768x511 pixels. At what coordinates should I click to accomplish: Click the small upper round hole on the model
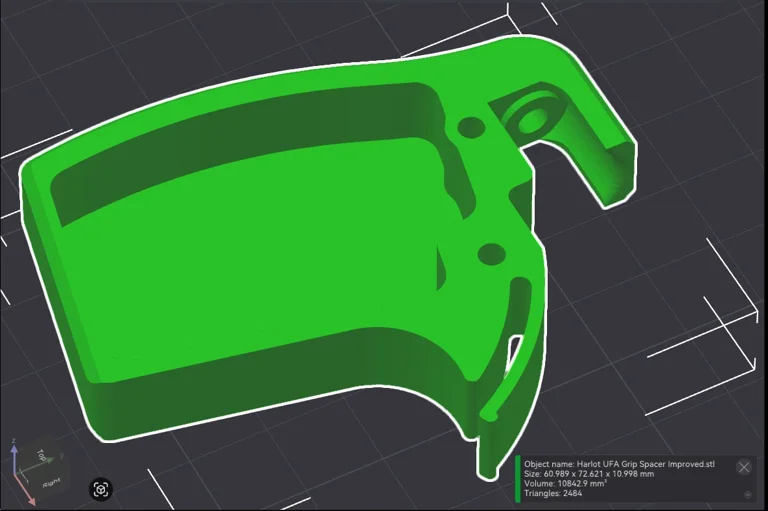470,128
